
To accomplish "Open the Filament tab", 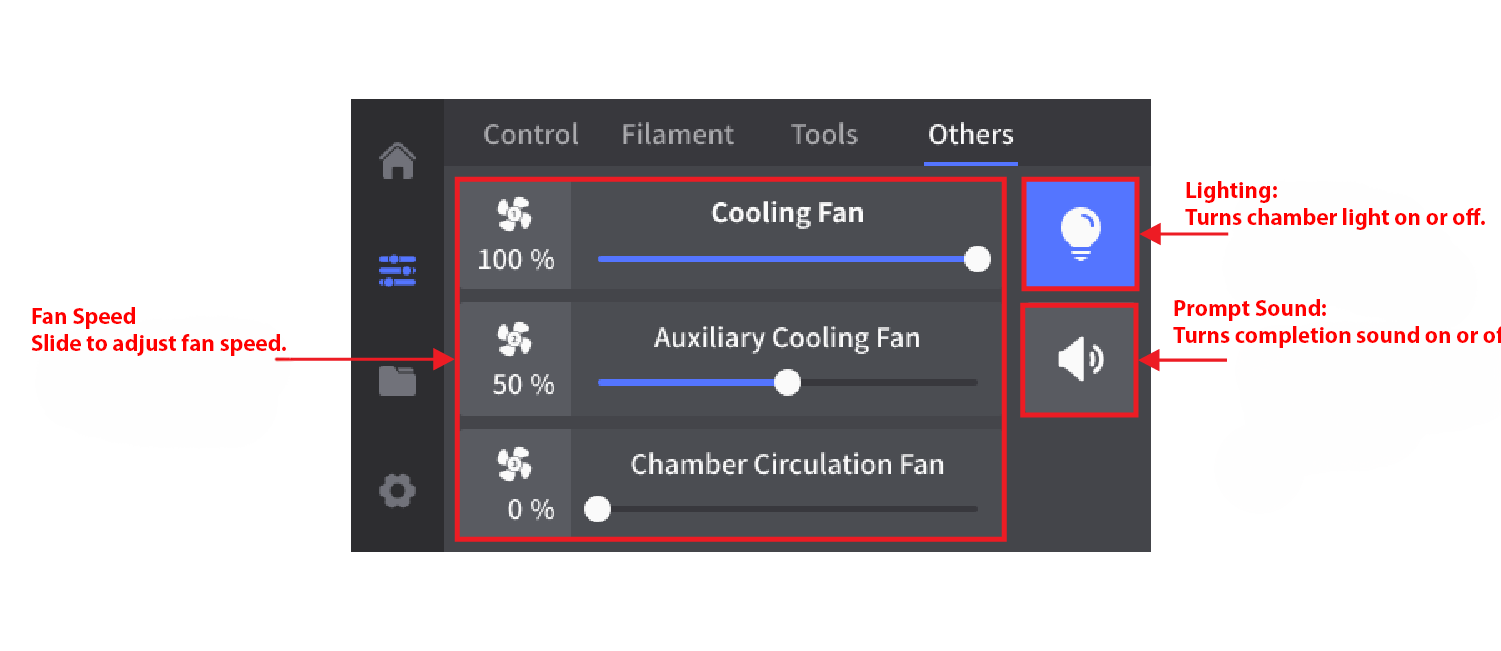I will [x=677, y=134].
